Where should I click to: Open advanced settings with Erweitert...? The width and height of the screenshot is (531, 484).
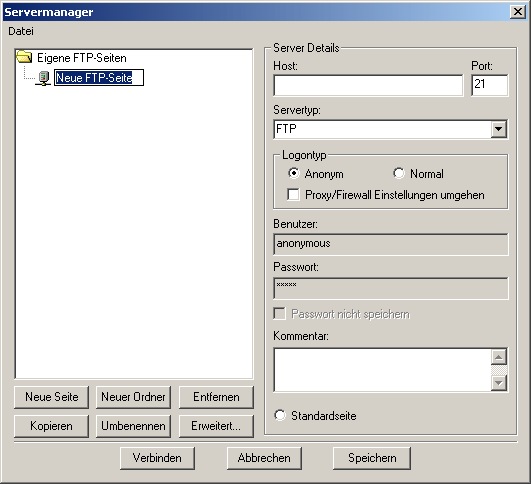coord(216,426)
